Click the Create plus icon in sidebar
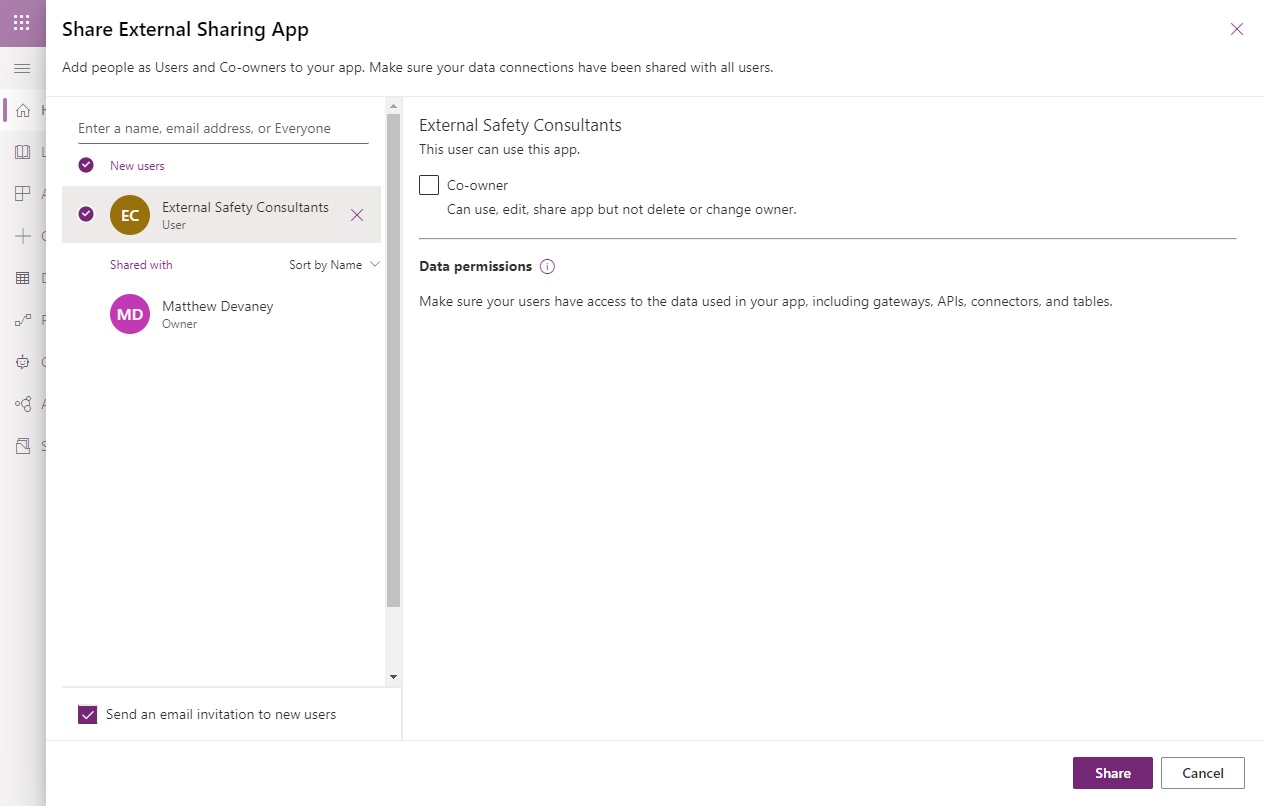The width and height of the screenshot is (1265, 806). click(x=23, y=236)
